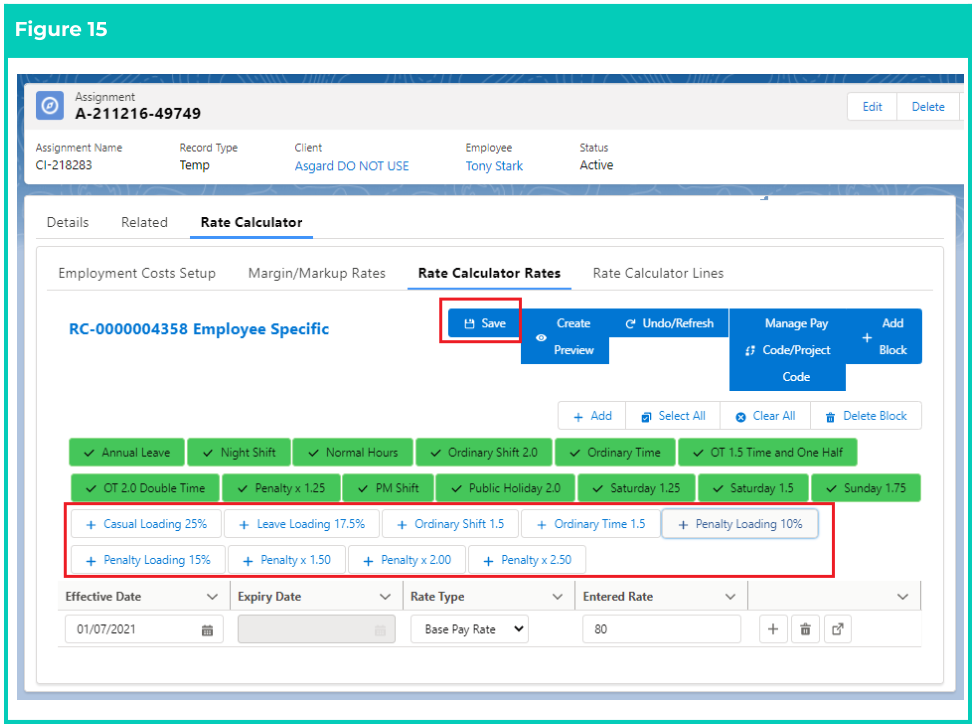Click the Add button with plus
The width and height of the screenshot is (976, 726).
[x=592, y=416]
